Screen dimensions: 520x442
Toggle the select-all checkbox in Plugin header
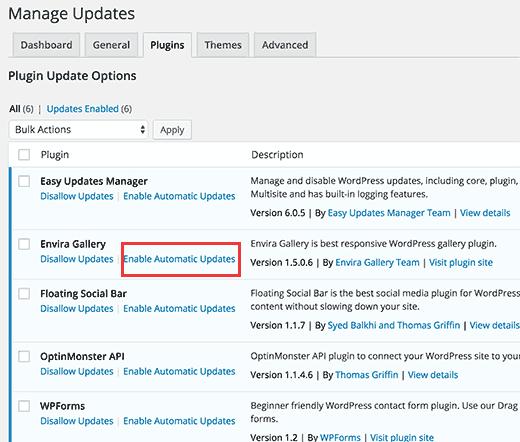coord(24,155)
